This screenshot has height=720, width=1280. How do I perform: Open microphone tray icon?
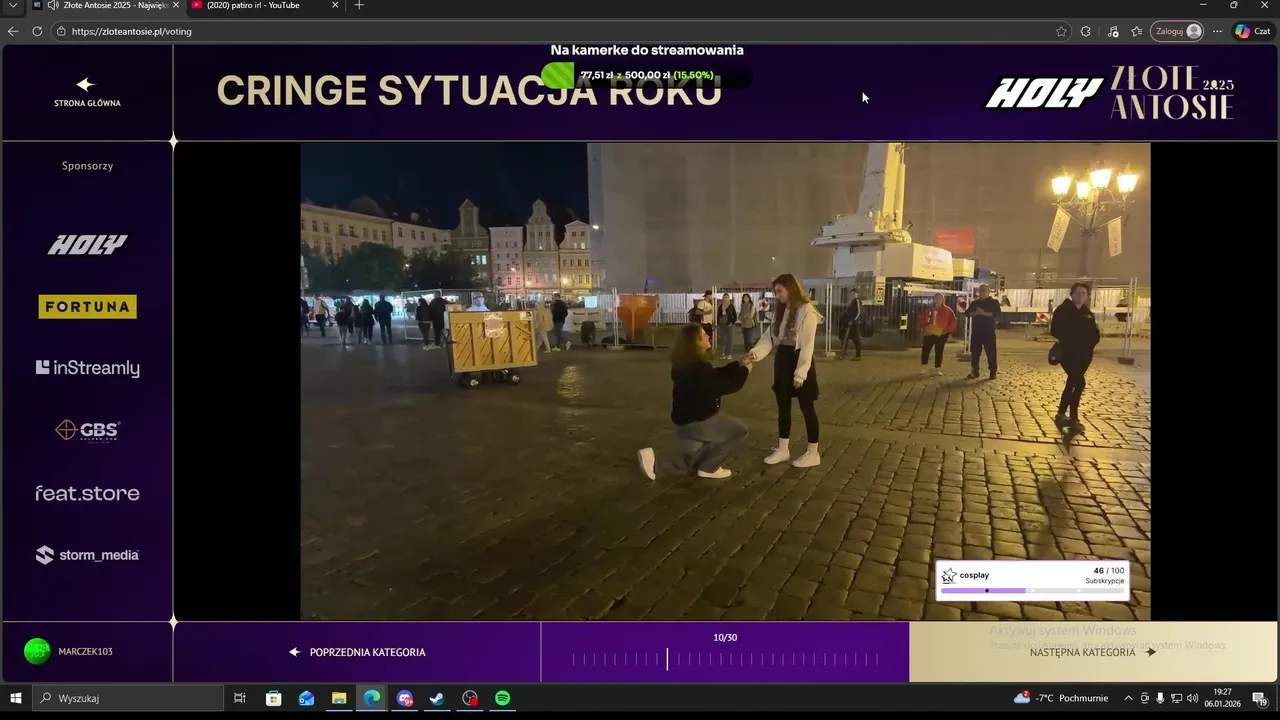tap(1160, 698)
